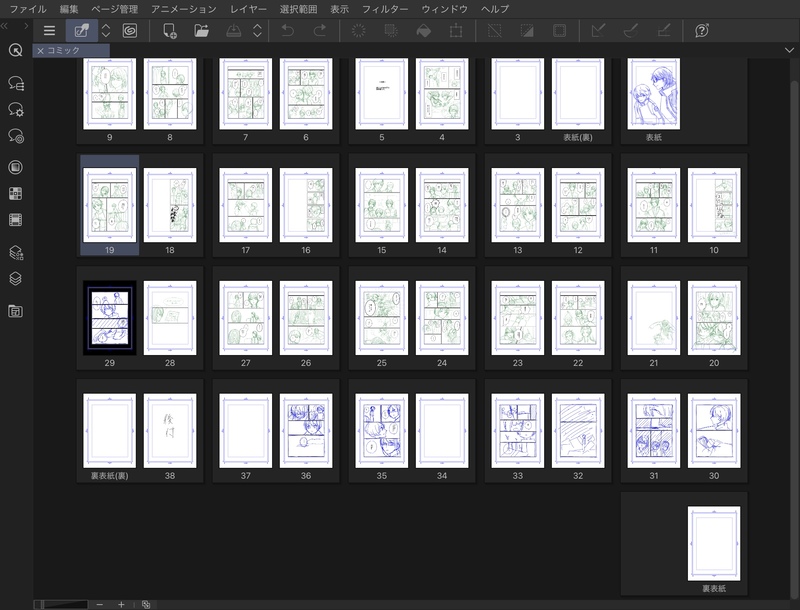Screen dimensions: 800x610
Task: Open the Layer Property icon in sidebar
Action: tap(16, 252)
